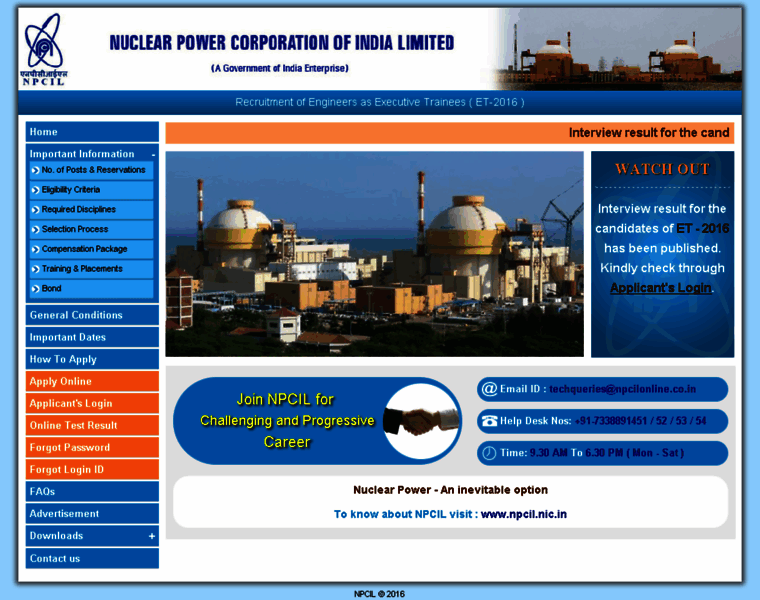Click 'Nuclear Power - An inevitable option' text
Viewport: 760px width, 600px height.
pyautogui.click(x=450, y=490)
